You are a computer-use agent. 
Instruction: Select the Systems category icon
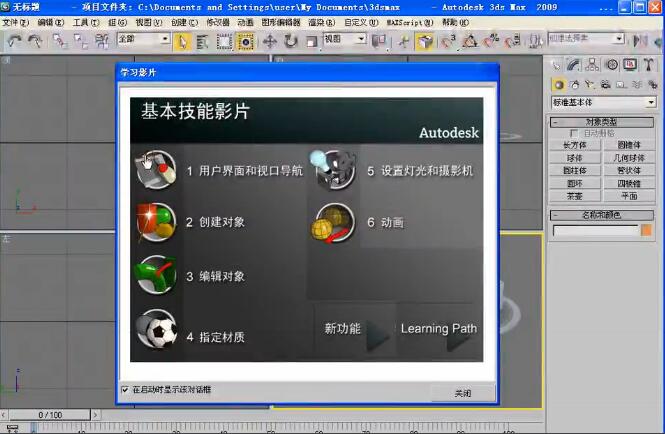tap(652, 85)
